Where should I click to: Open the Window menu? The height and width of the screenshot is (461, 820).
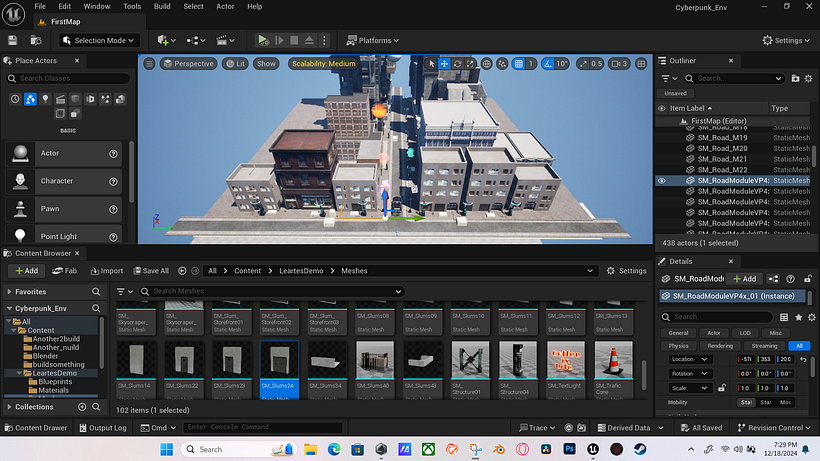97,6
